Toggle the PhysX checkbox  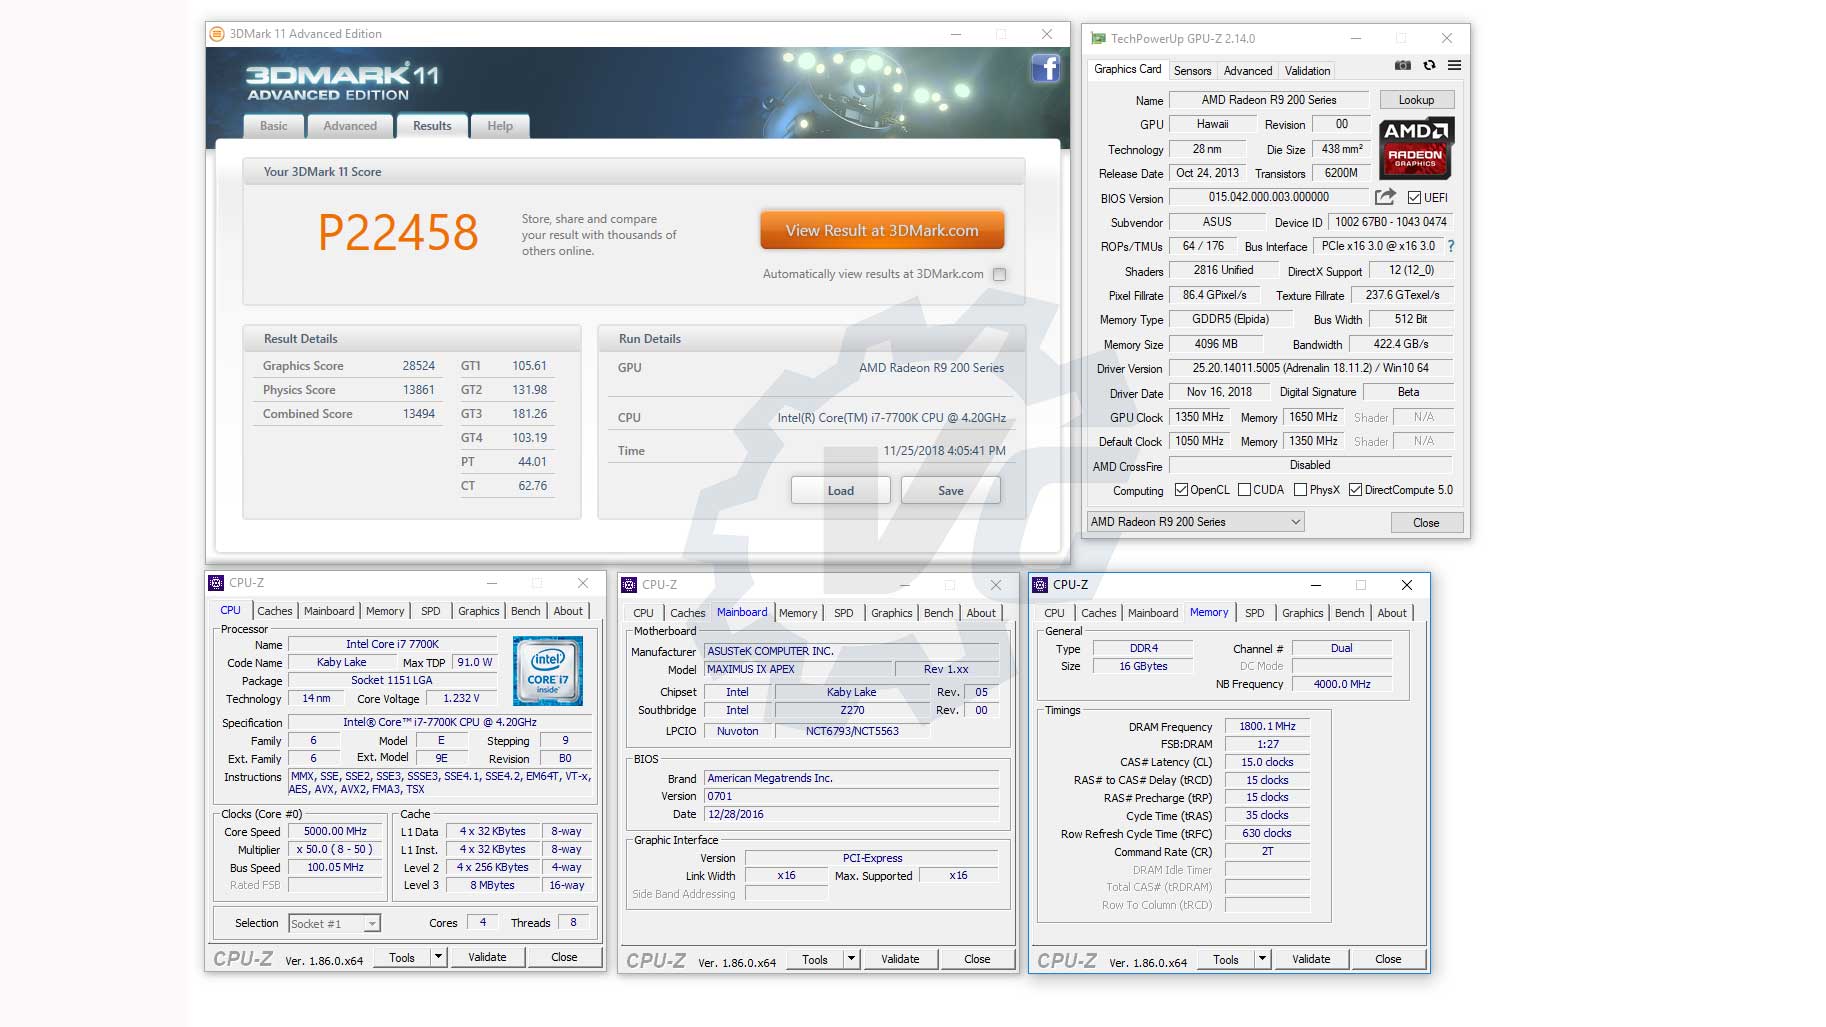1300,490
